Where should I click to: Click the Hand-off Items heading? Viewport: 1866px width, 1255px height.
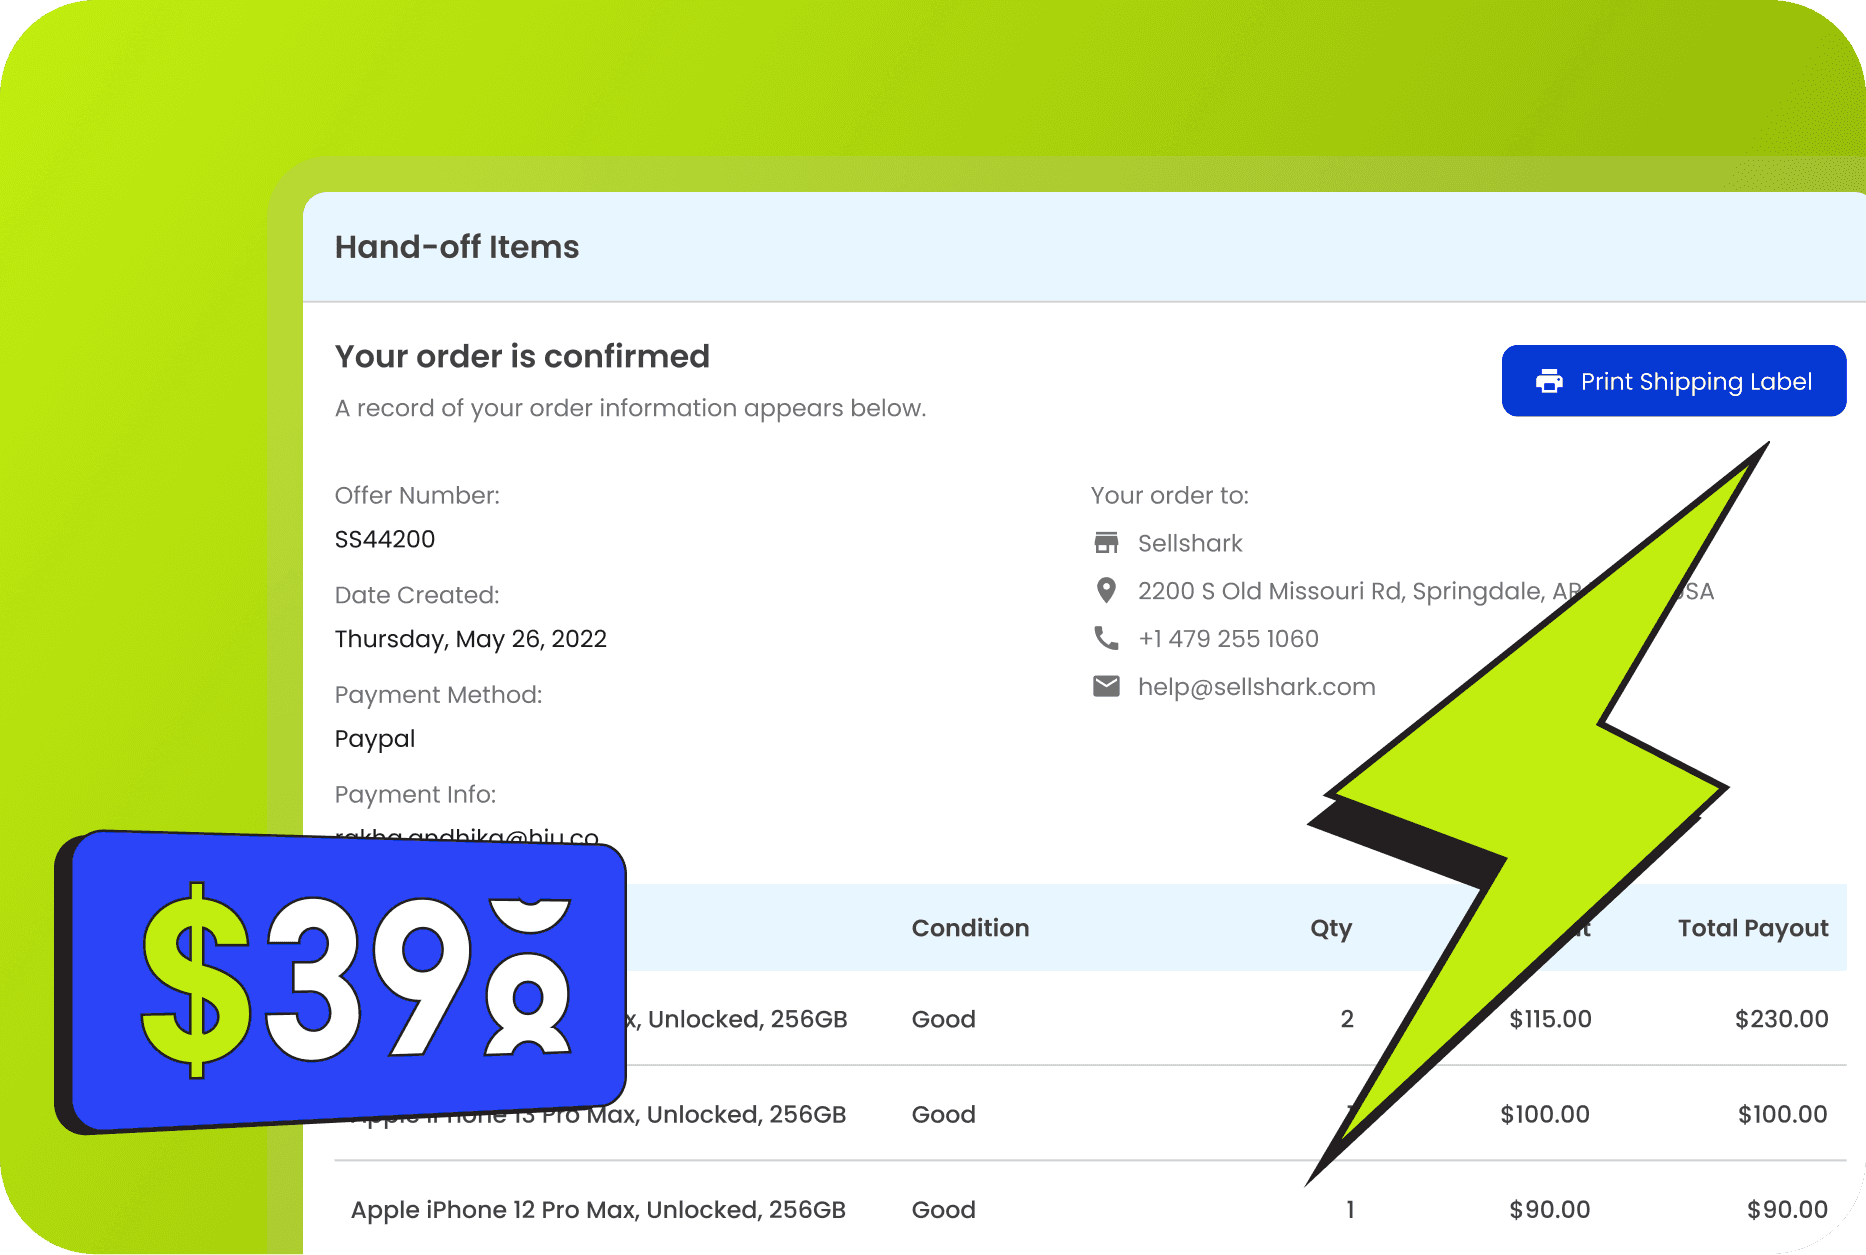click(x=457, y=247)
